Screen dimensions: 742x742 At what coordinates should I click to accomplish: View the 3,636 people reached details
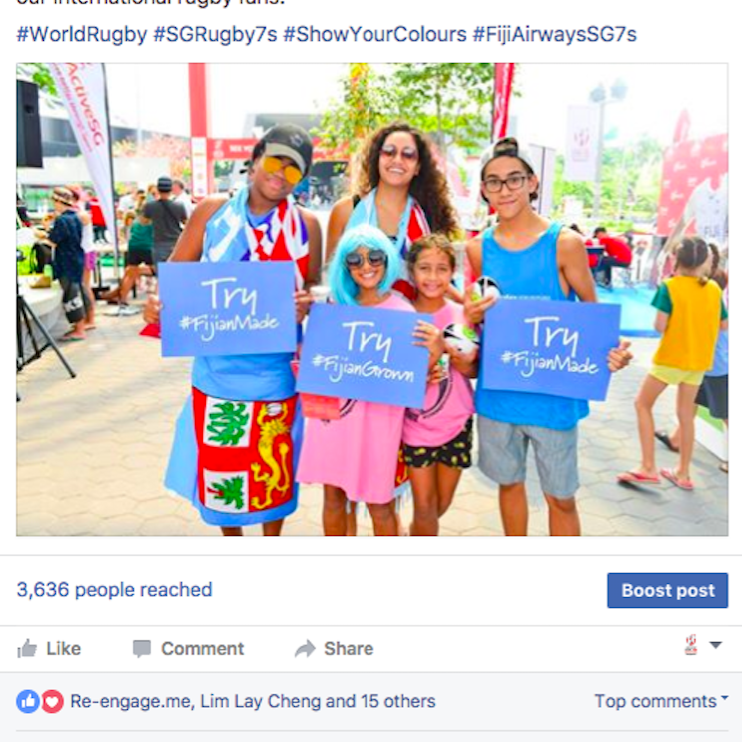tap(115, 590)
